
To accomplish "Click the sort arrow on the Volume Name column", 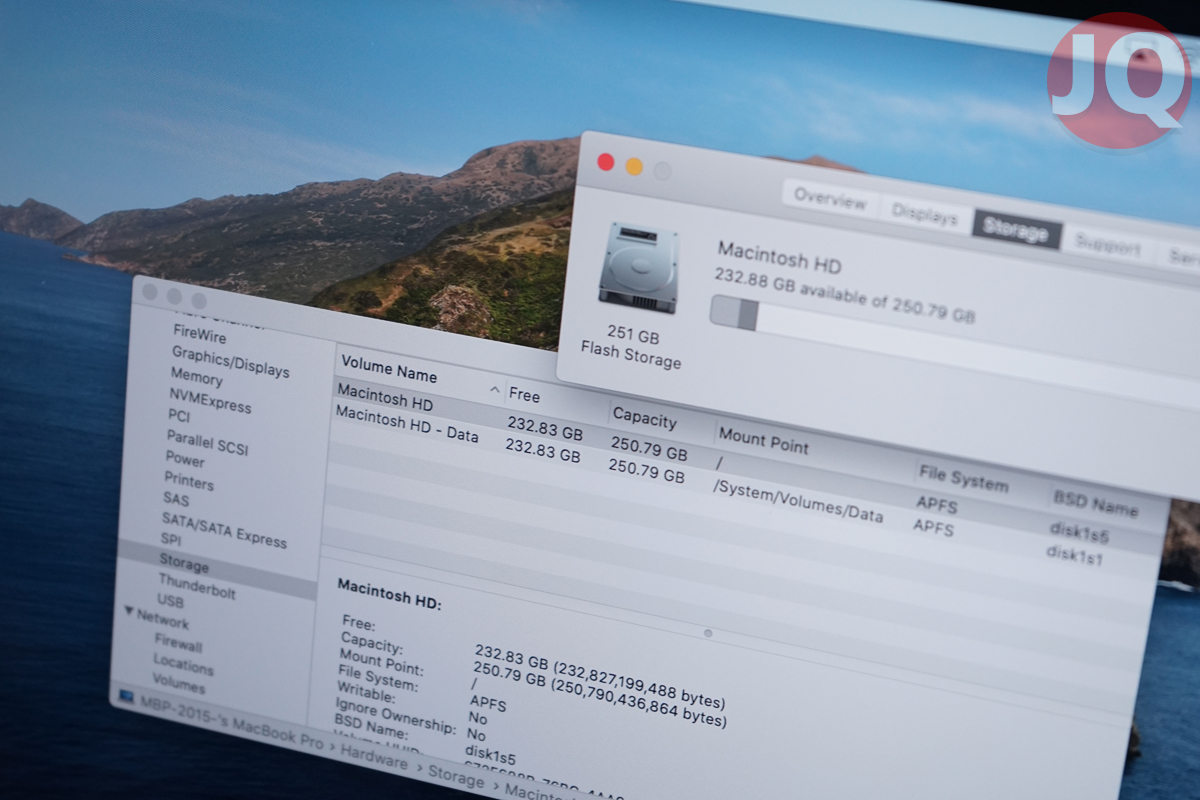I will tap(494, 388).
